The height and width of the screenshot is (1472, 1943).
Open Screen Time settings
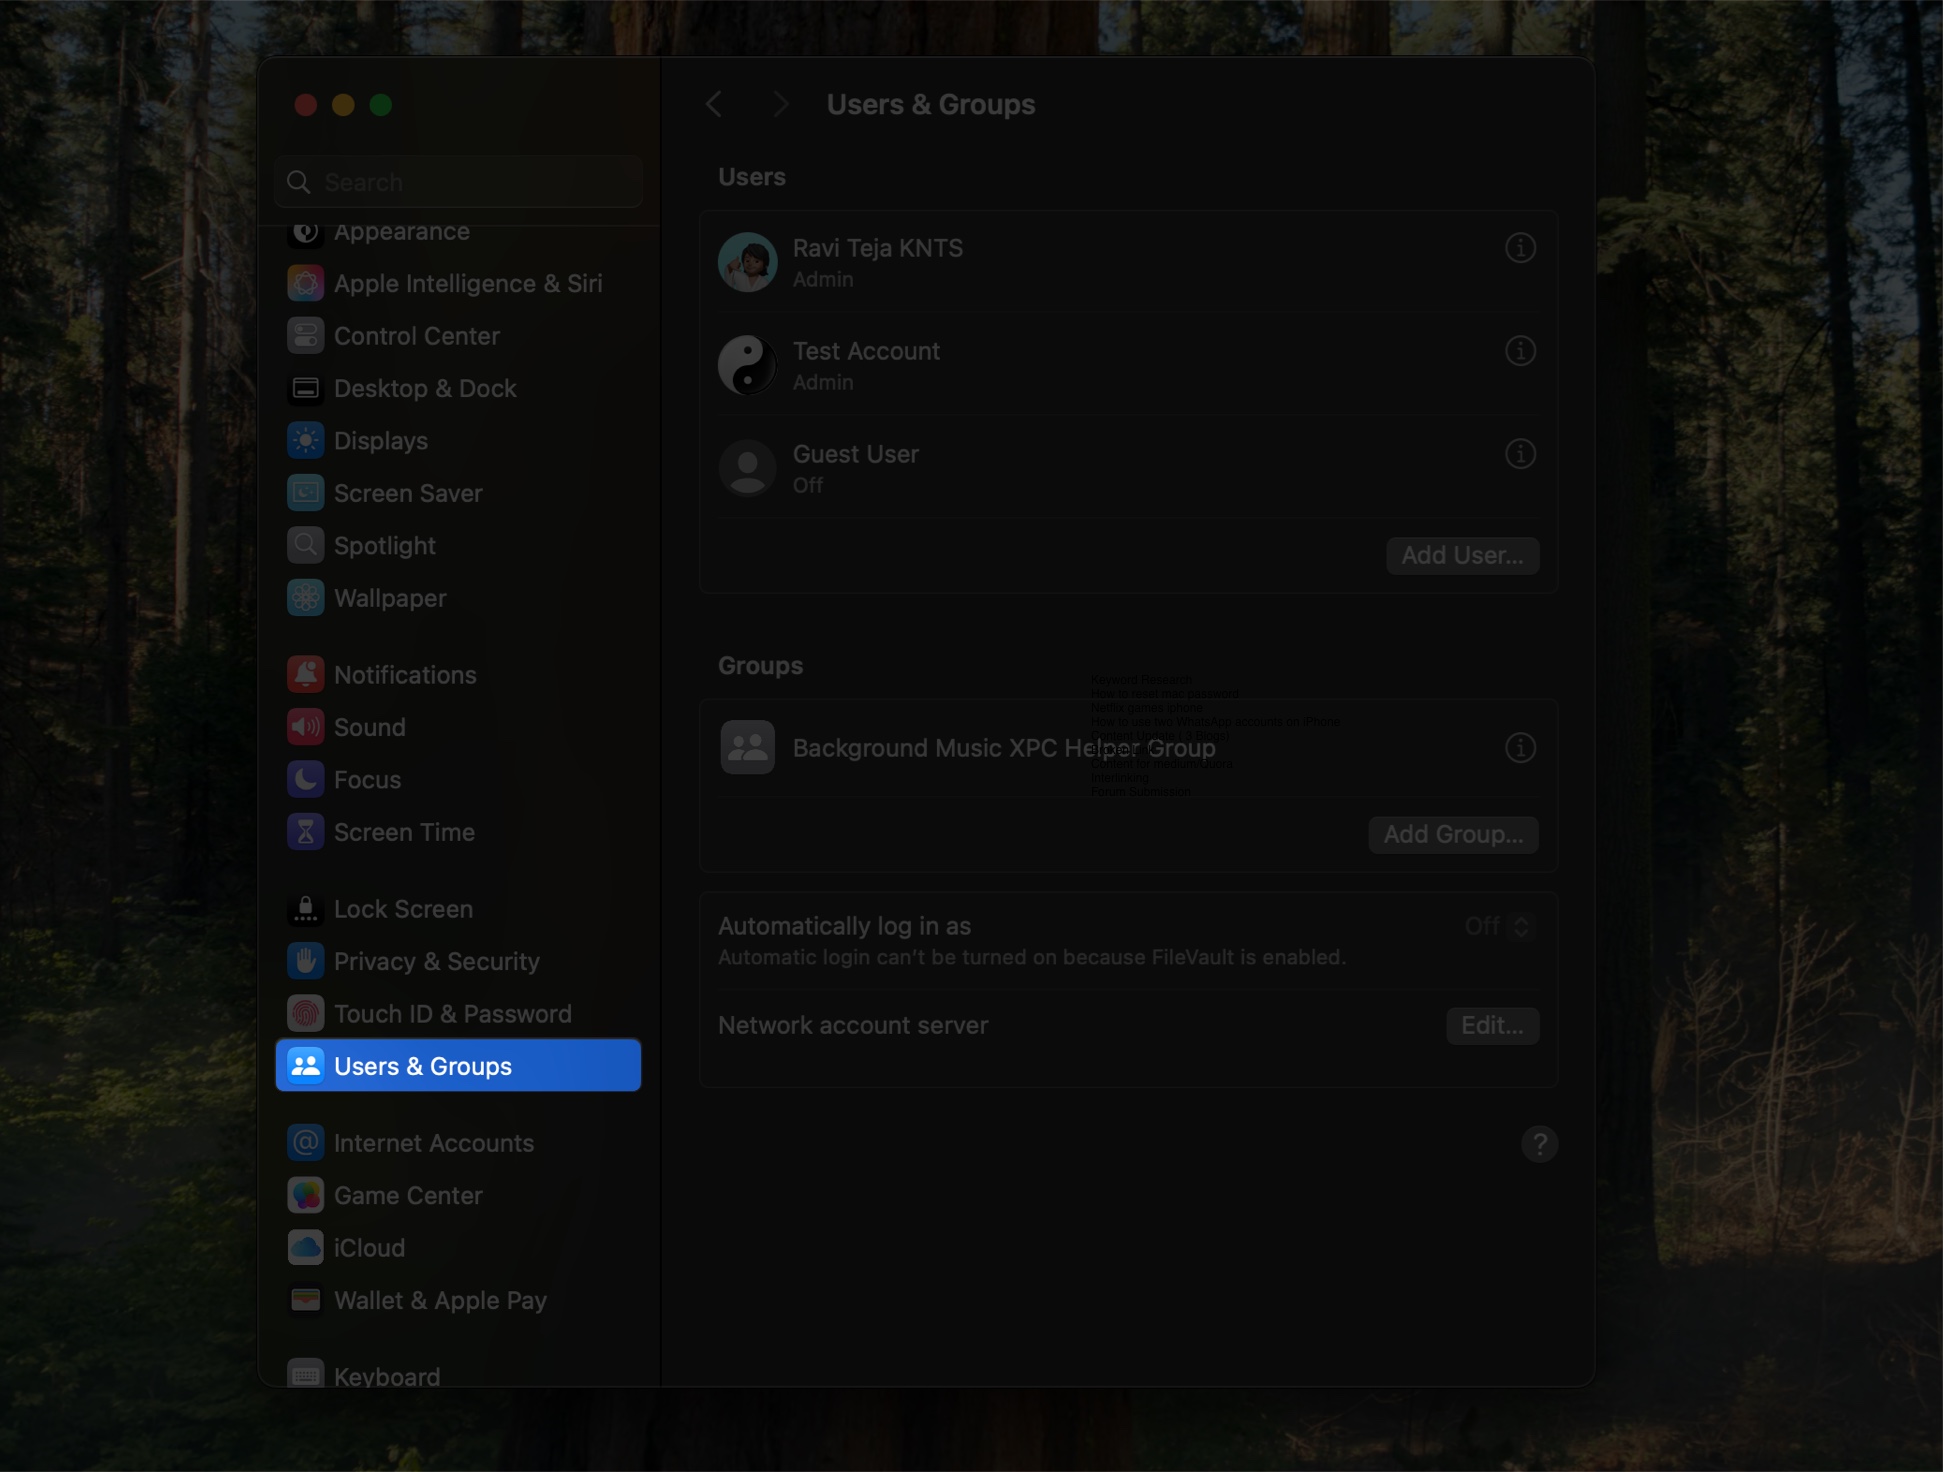(x=404, y=831)
